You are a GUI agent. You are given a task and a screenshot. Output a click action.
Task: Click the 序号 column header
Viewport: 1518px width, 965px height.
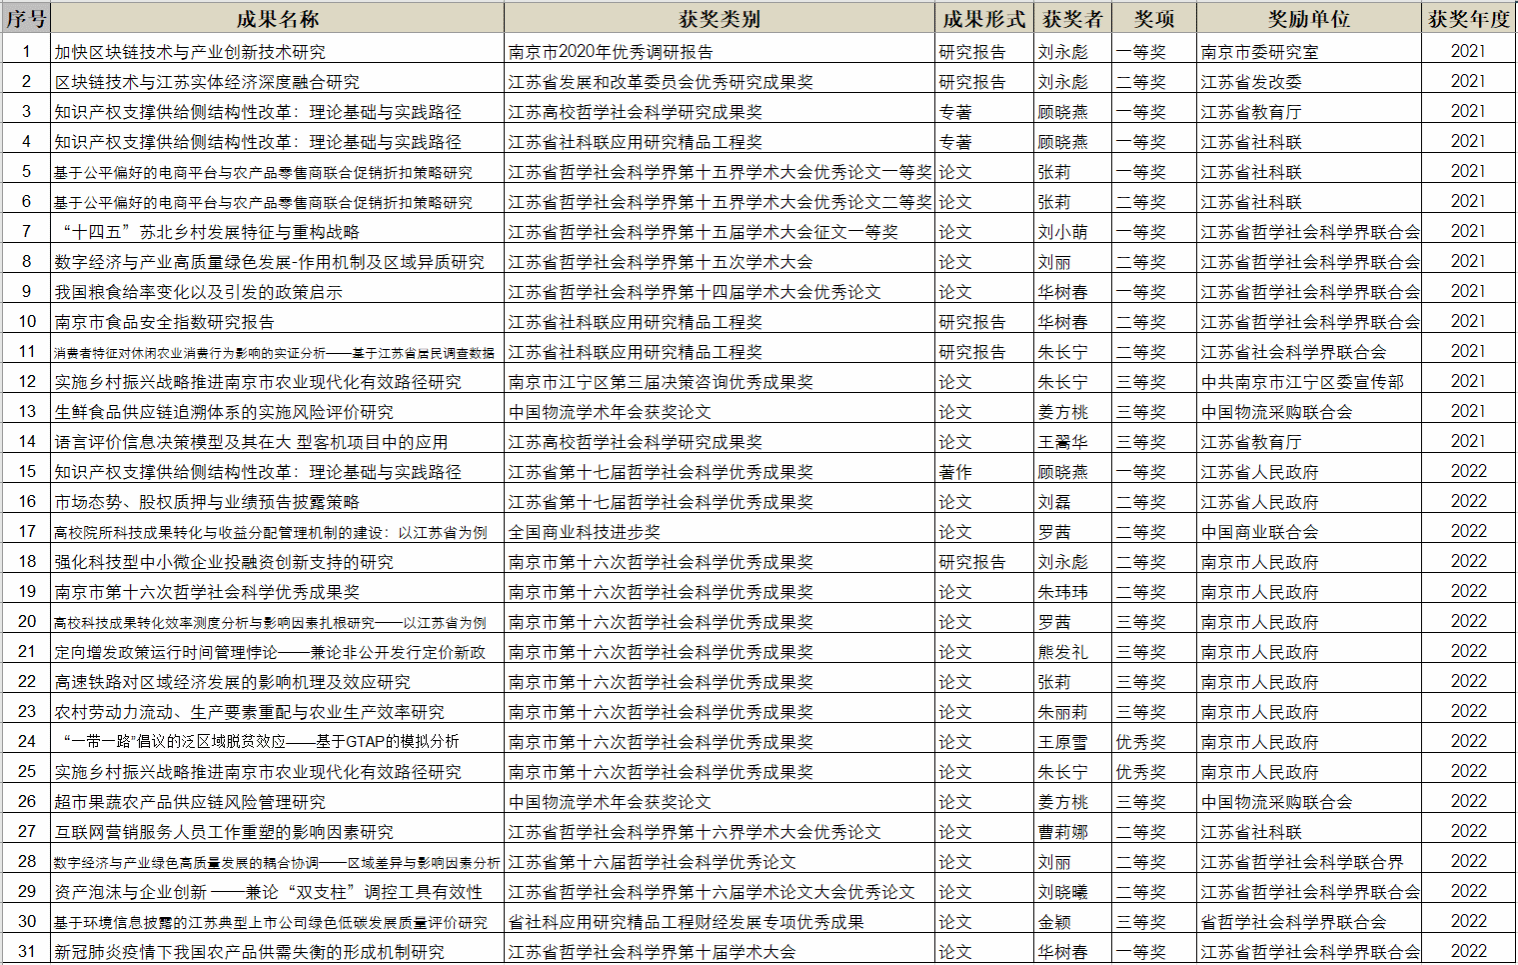[x=26, y=19]
